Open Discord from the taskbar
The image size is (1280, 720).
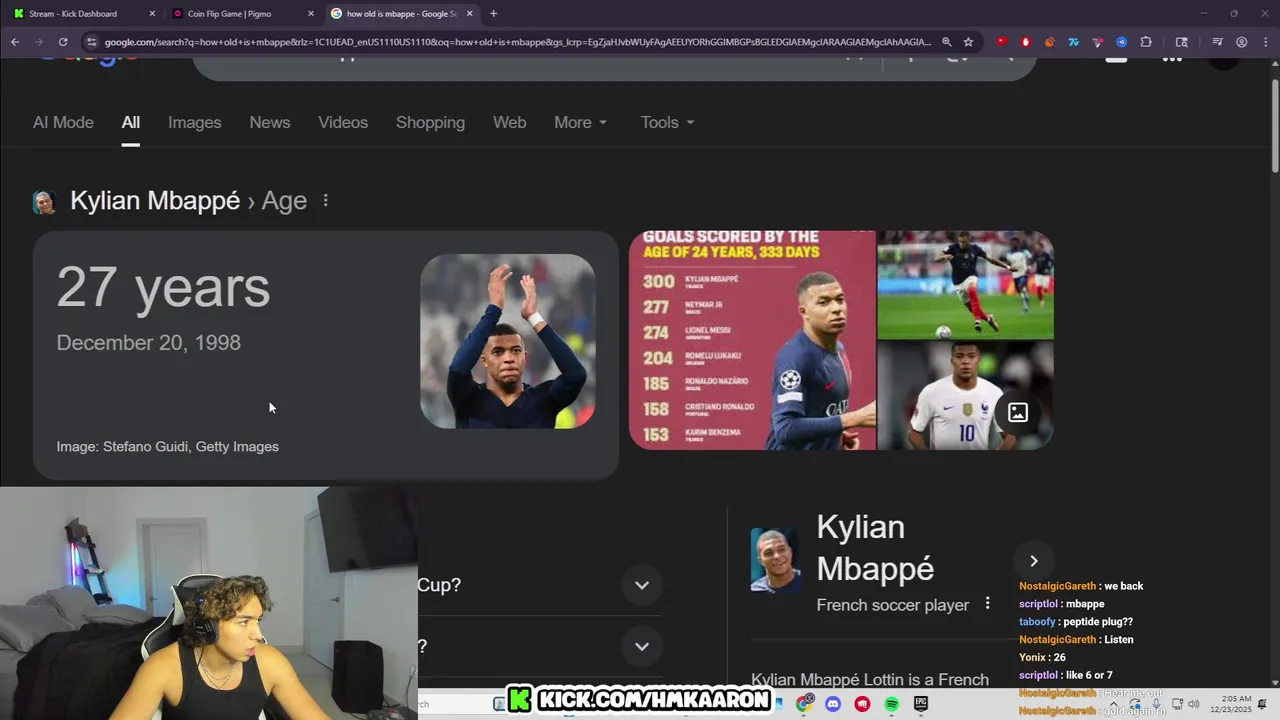833,704
